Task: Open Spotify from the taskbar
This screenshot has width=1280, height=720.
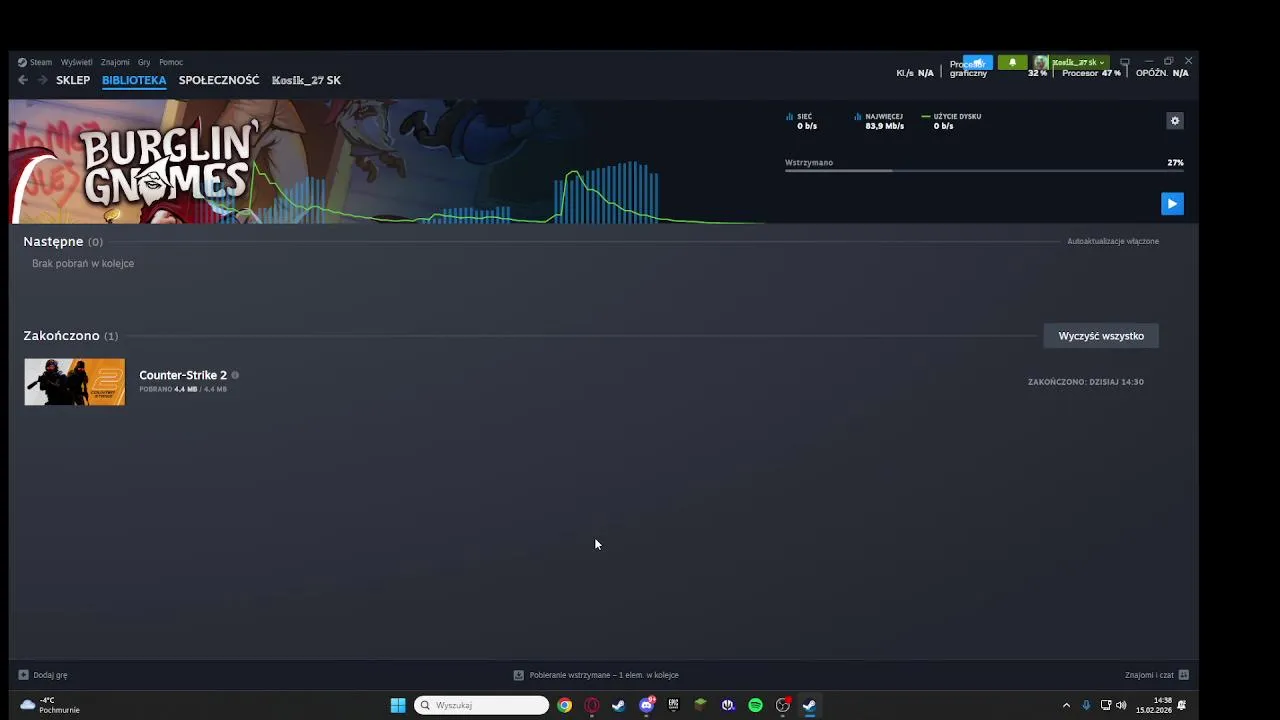Action: point(755,705)
